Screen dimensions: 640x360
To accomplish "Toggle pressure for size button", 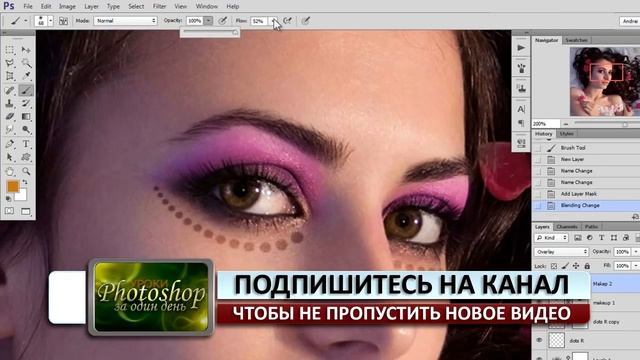I will click(x=306, y=21).
